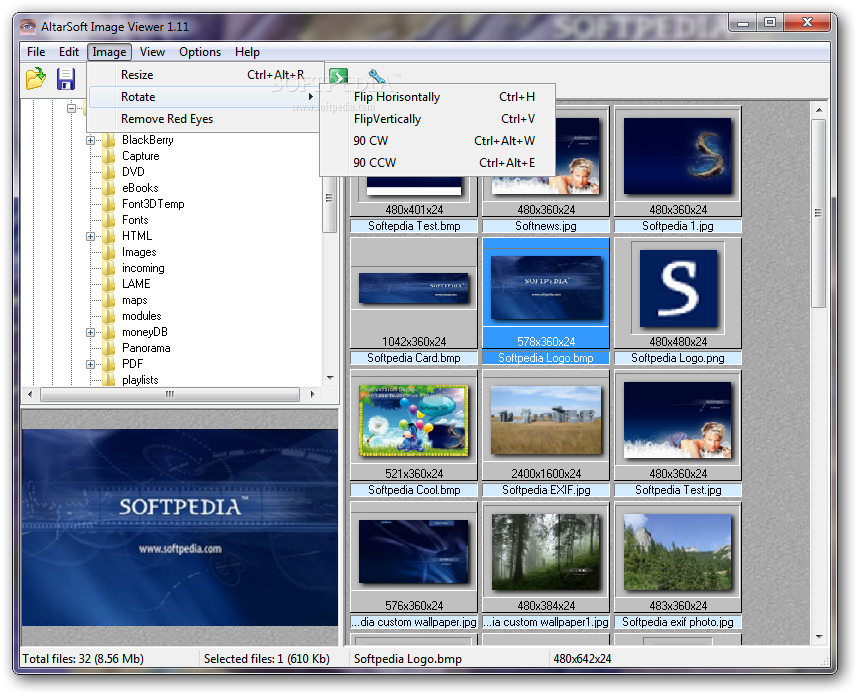Choose Resize from Image menu
858x695 pixels.
204,75
